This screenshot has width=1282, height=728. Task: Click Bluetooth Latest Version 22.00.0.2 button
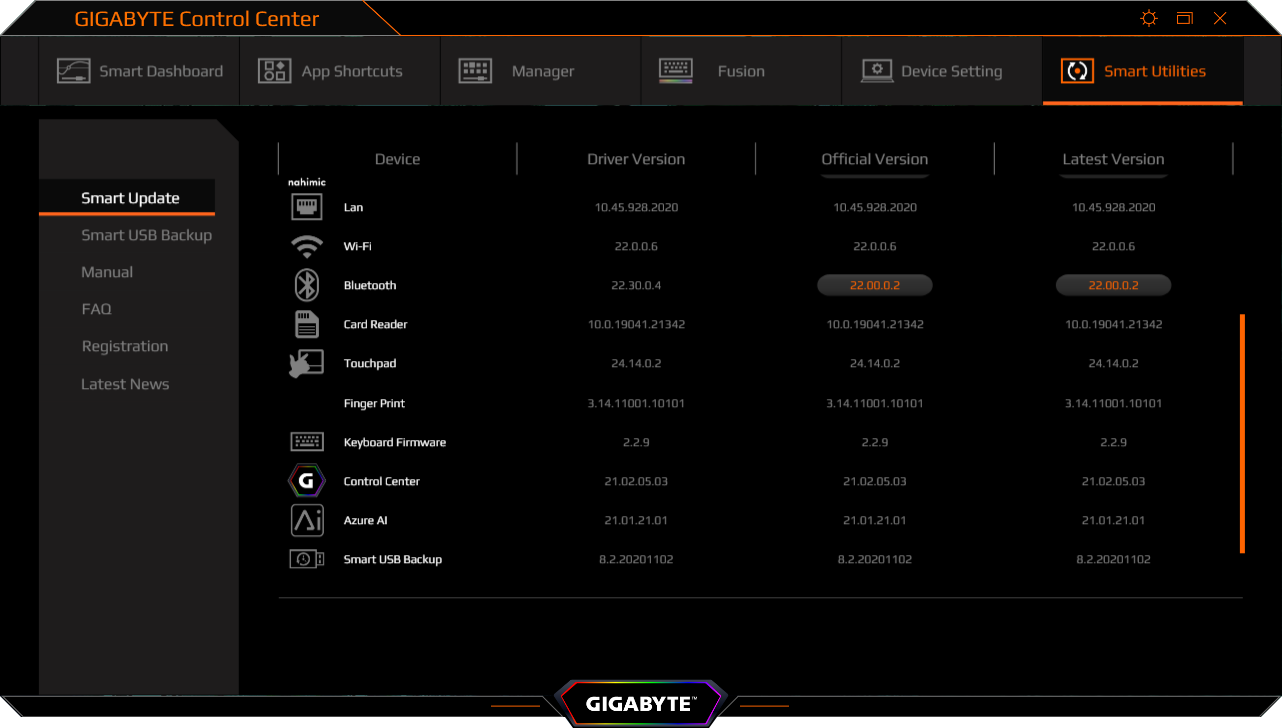click(1113, 285)
